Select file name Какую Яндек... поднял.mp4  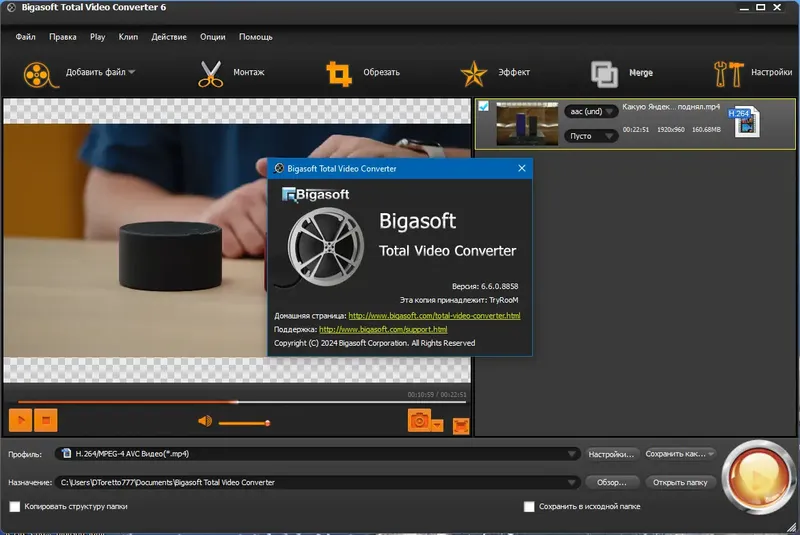(x=671, y=107)
